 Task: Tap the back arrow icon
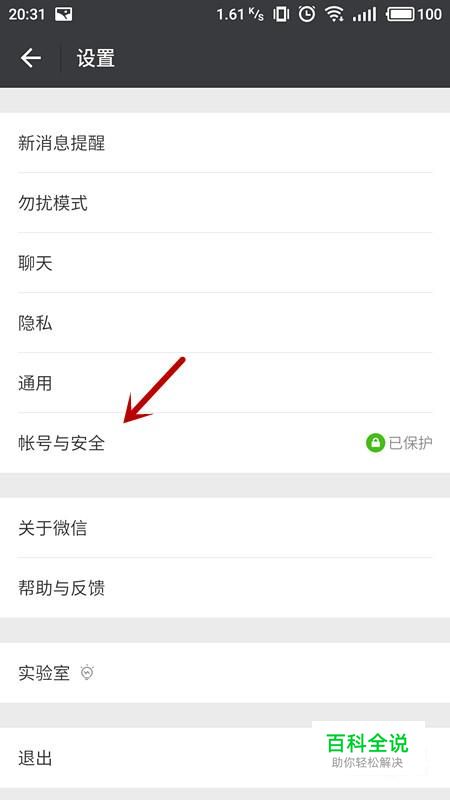coord(31,58)
